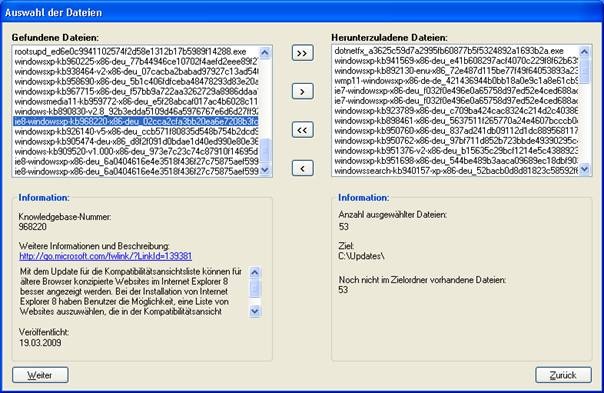Select windowsmedia11-kb959772-x86-deu in found files
Image resolution: width=604 pixels, height=393 pixels.
click(x=136, y=101)
